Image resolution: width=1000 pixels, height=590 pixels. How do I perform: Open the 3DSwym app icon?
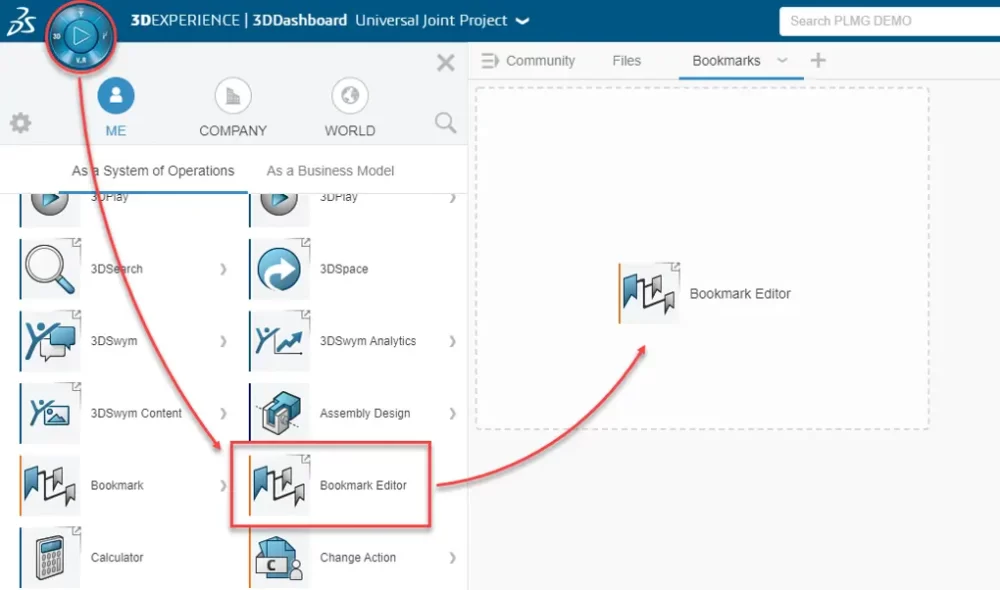[50, 341]
